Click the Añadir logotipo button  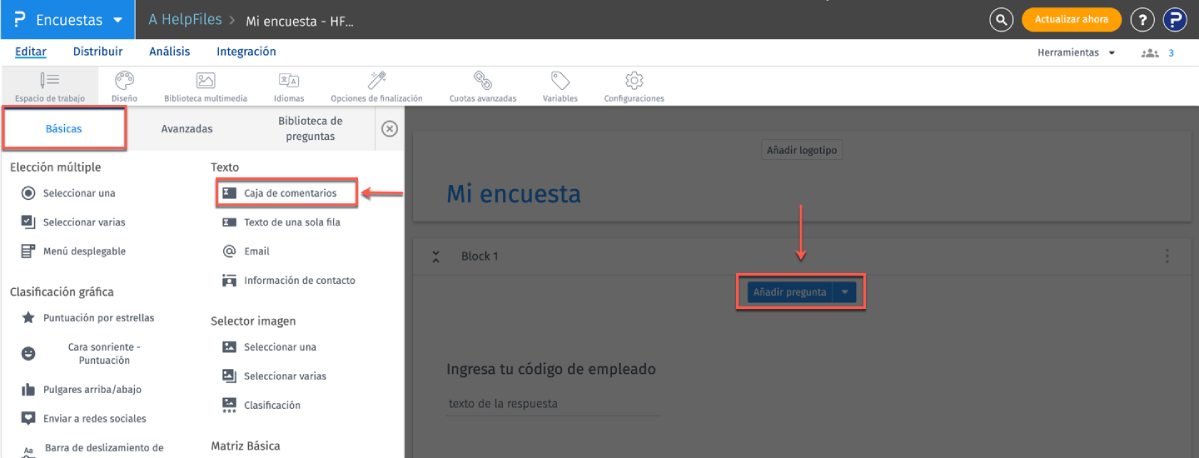tap(802, 150)
